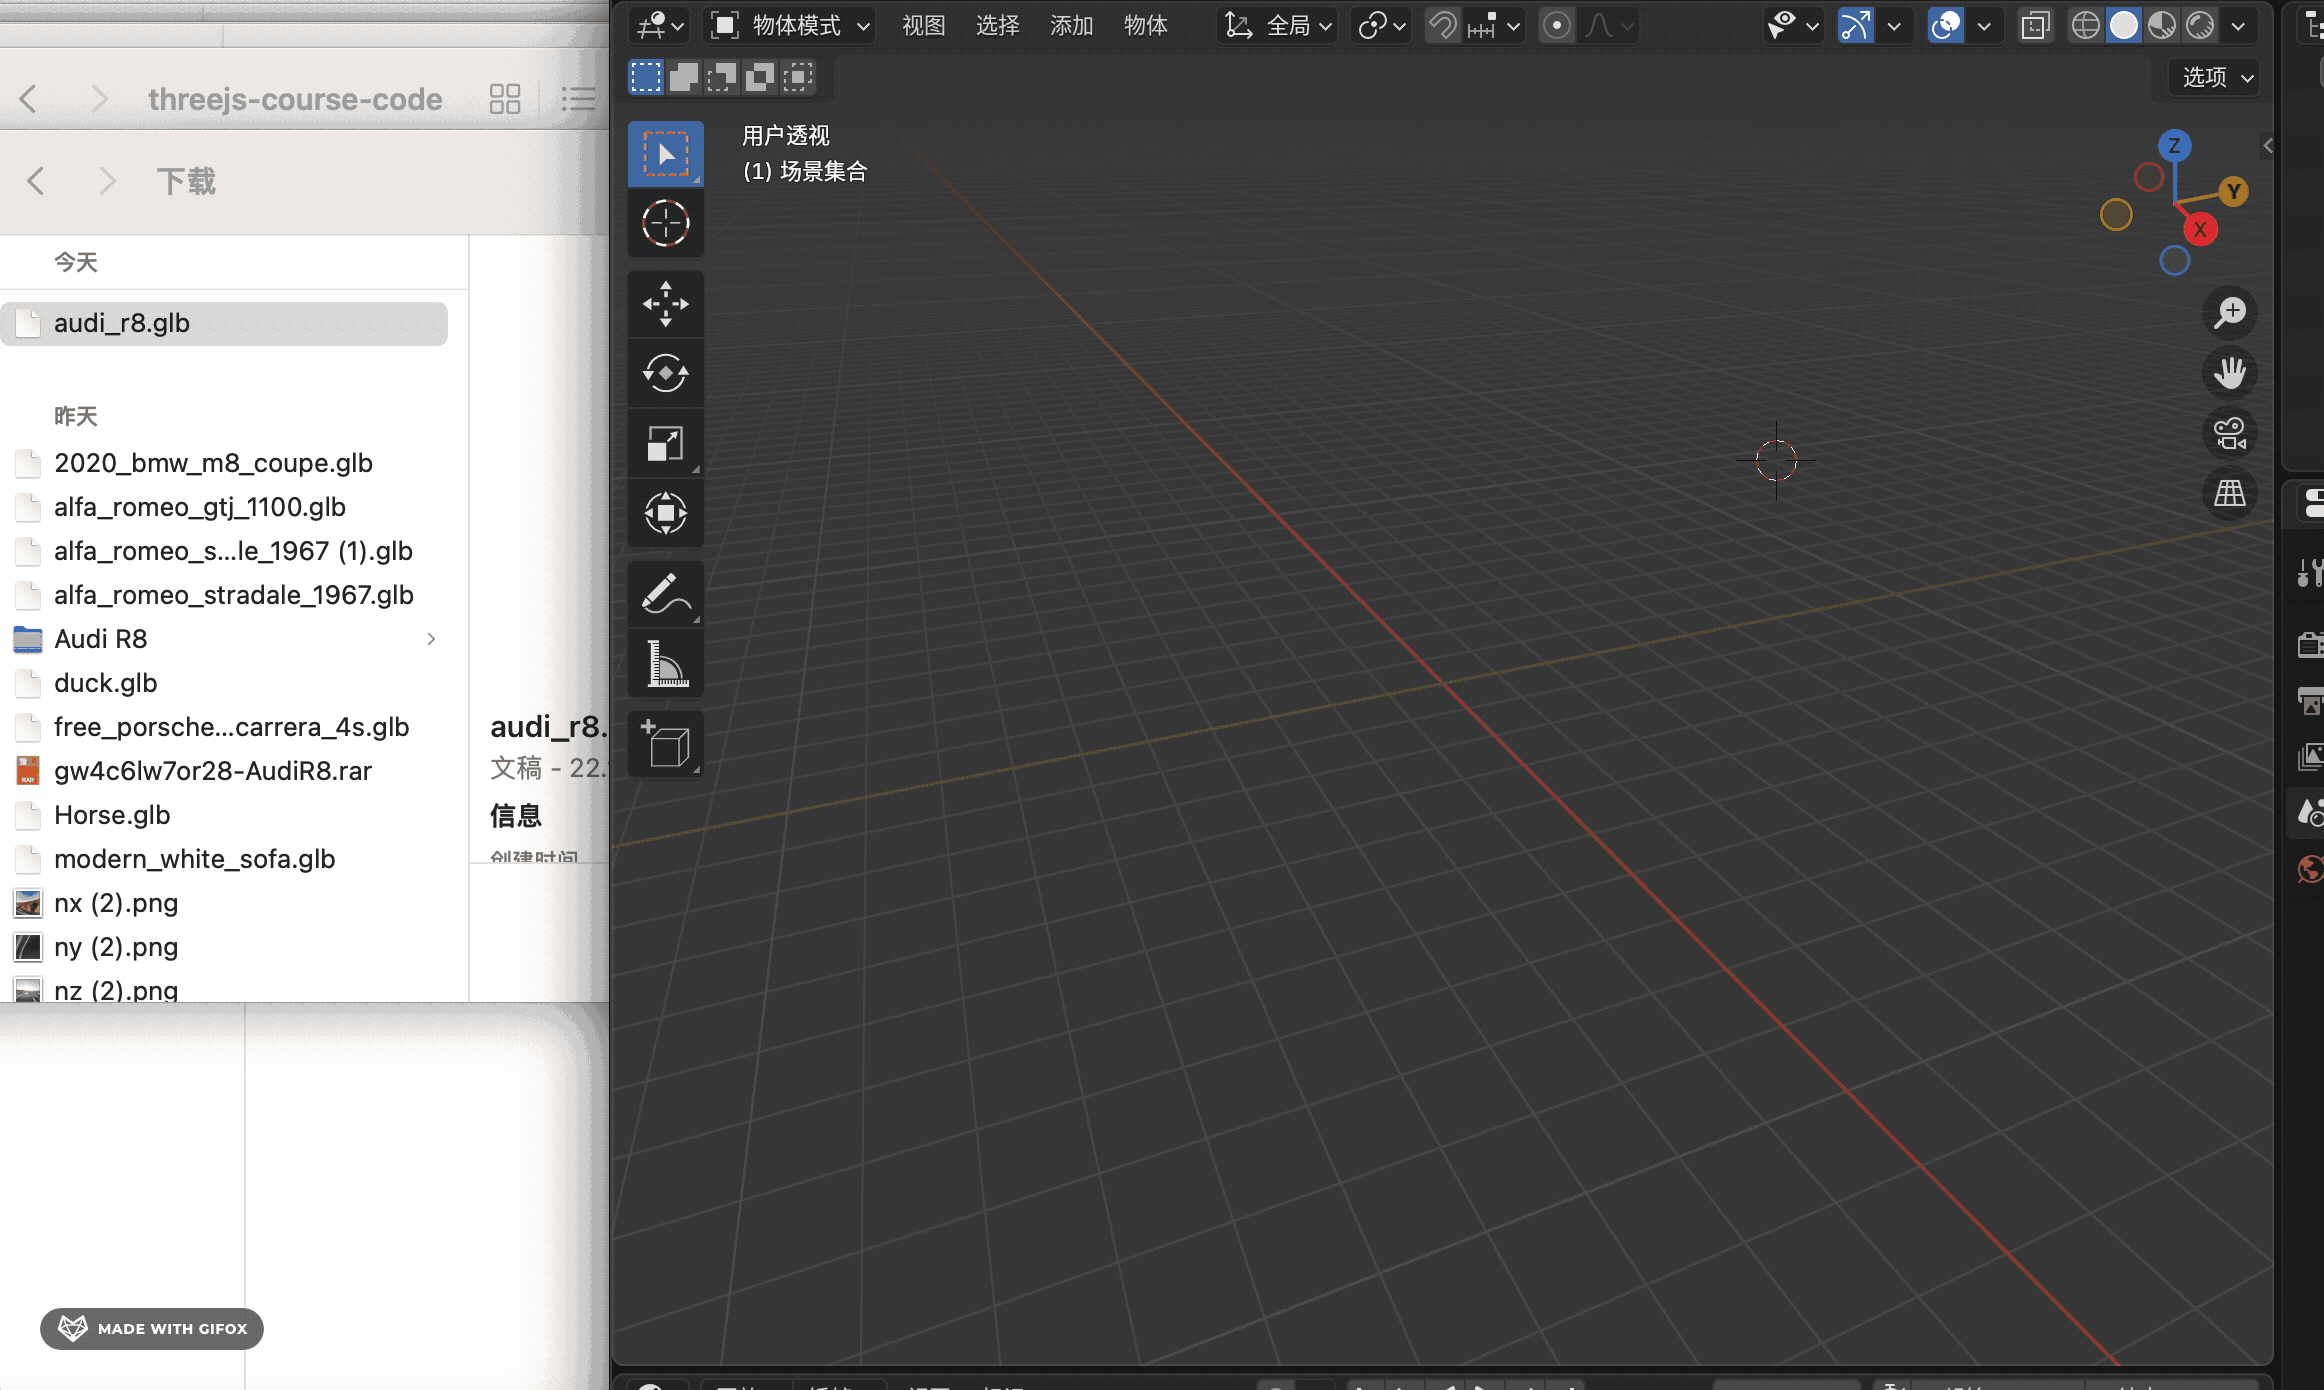Viewport: 2324px width, 1390px height.
Task: Open the 添加 menu
Action: (1071, 25)
